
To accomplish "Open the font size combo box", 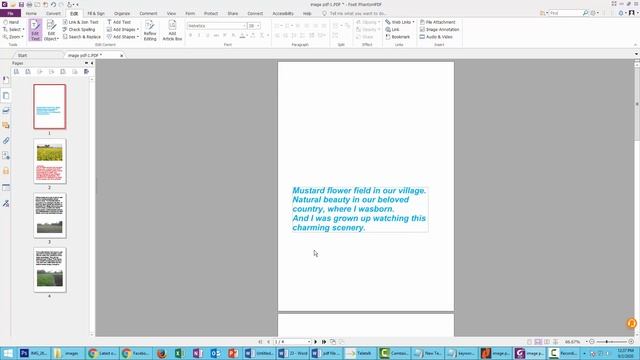I will tap(254, 26).
